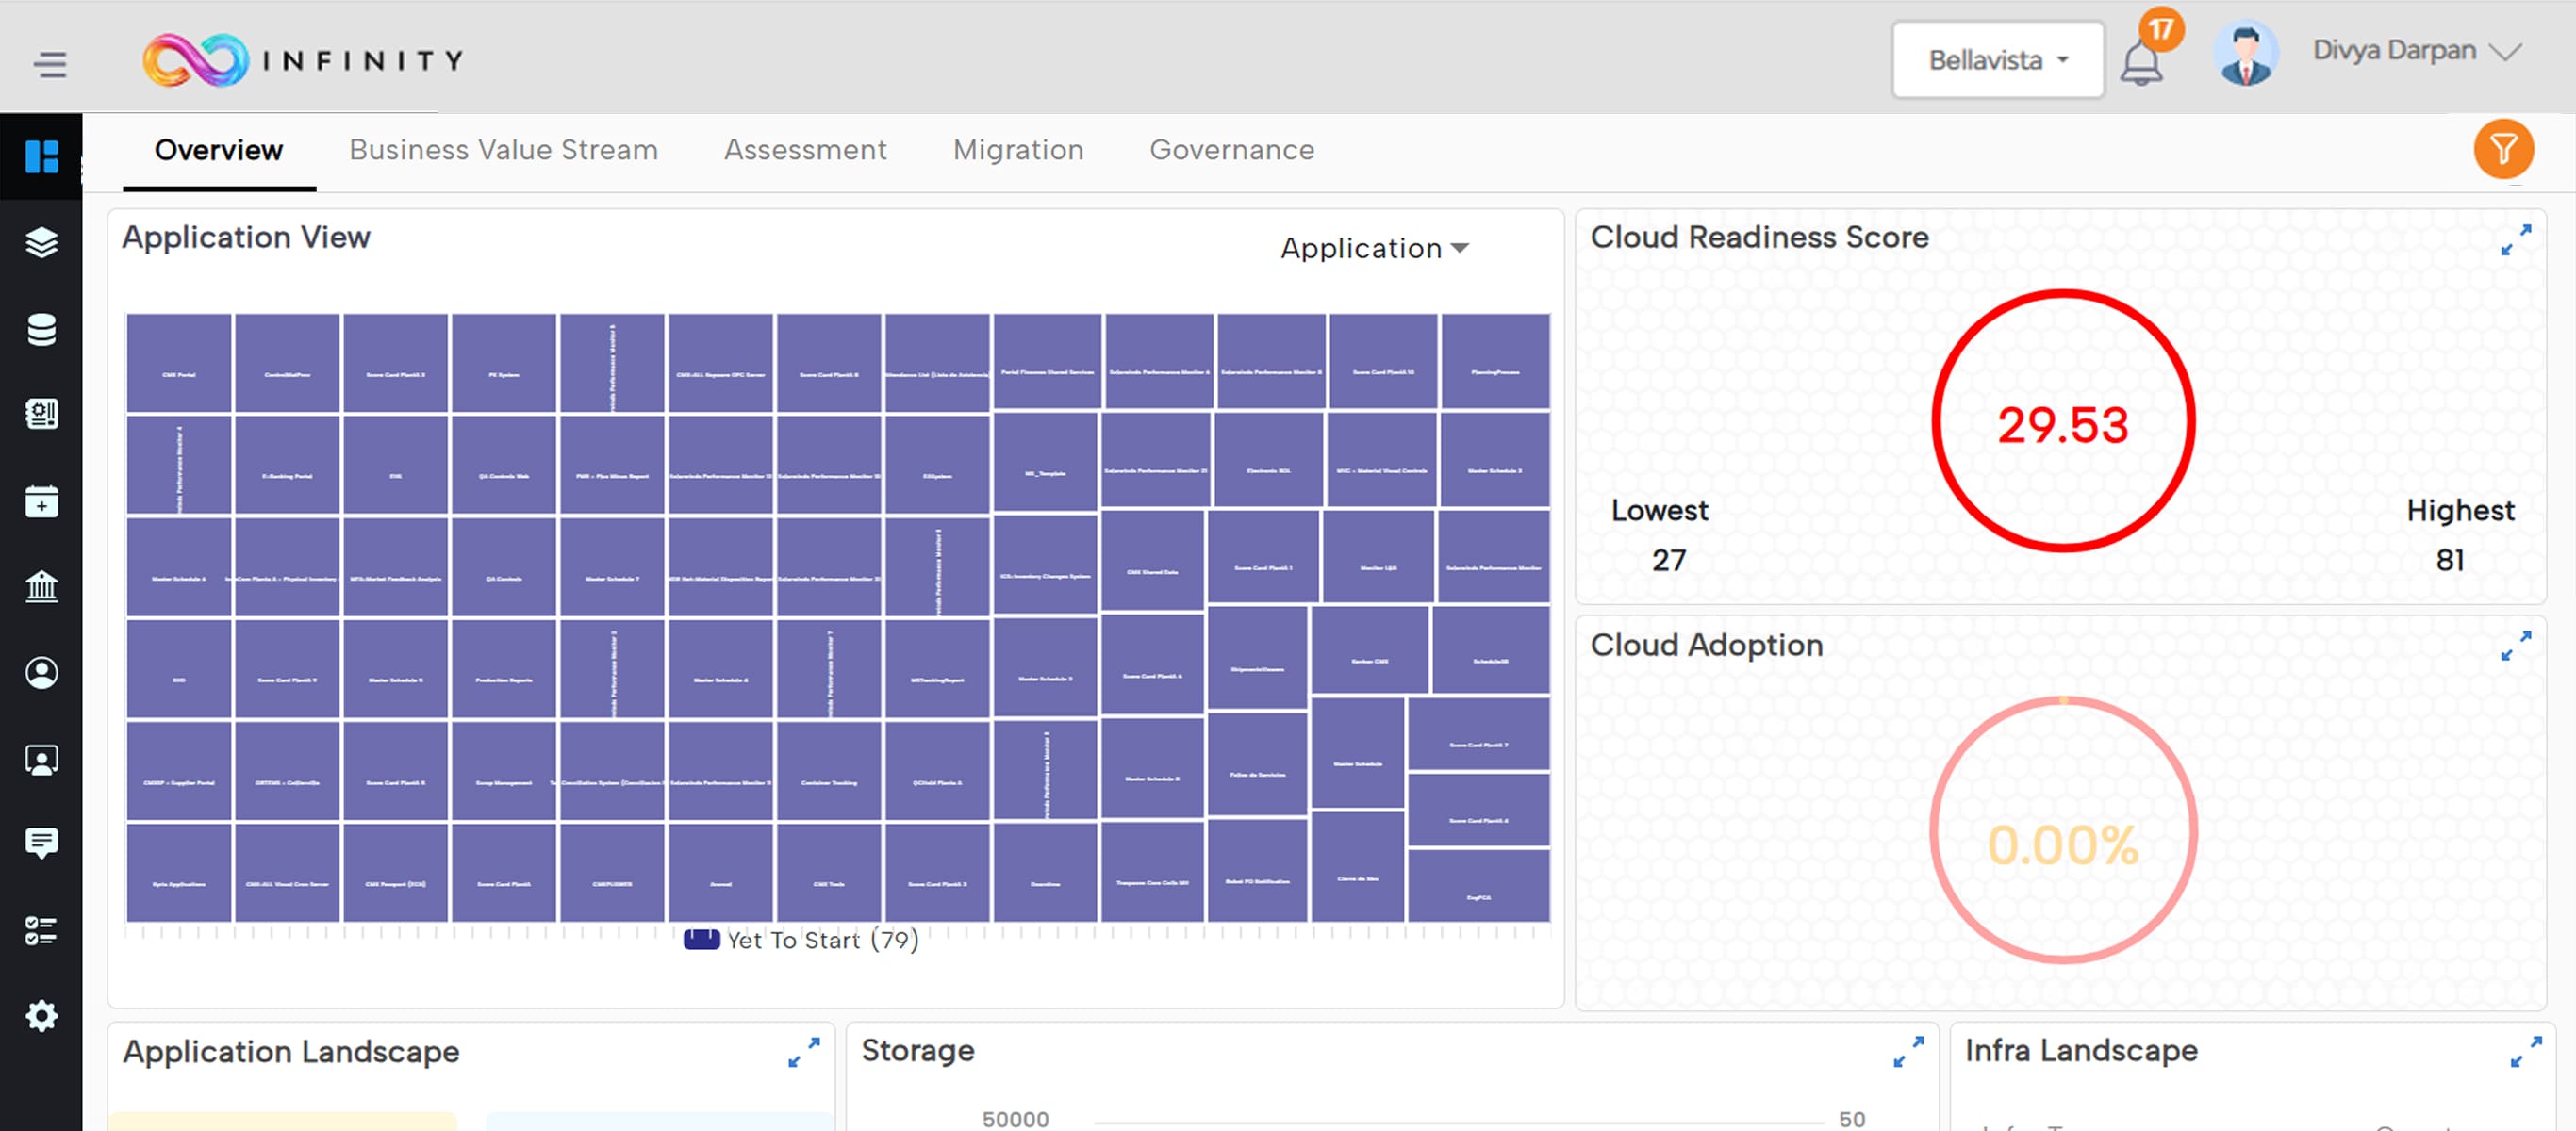Toggle the Yet To Start legend item

tap(801, 940)
